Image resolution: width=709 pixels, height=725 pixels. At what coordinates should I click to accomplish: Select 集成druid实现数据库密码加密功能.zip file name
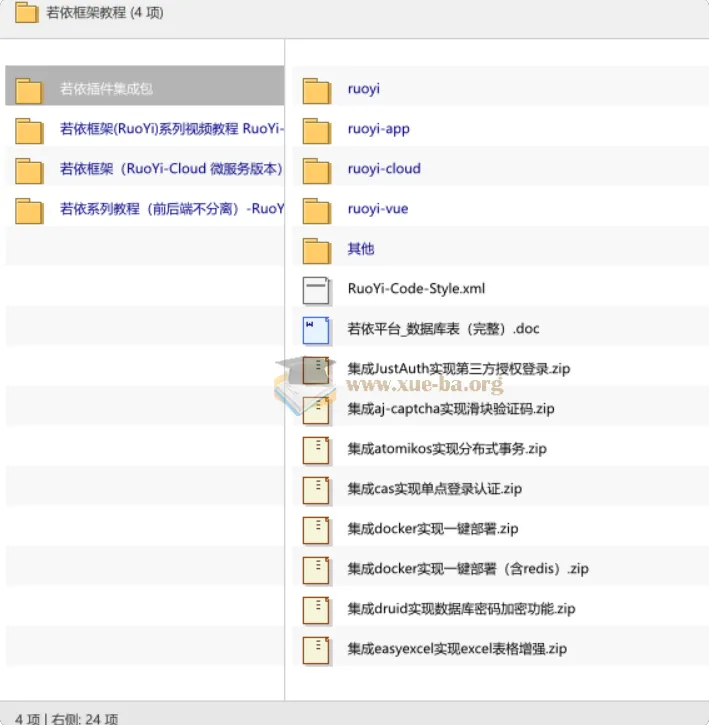point(461,608)
